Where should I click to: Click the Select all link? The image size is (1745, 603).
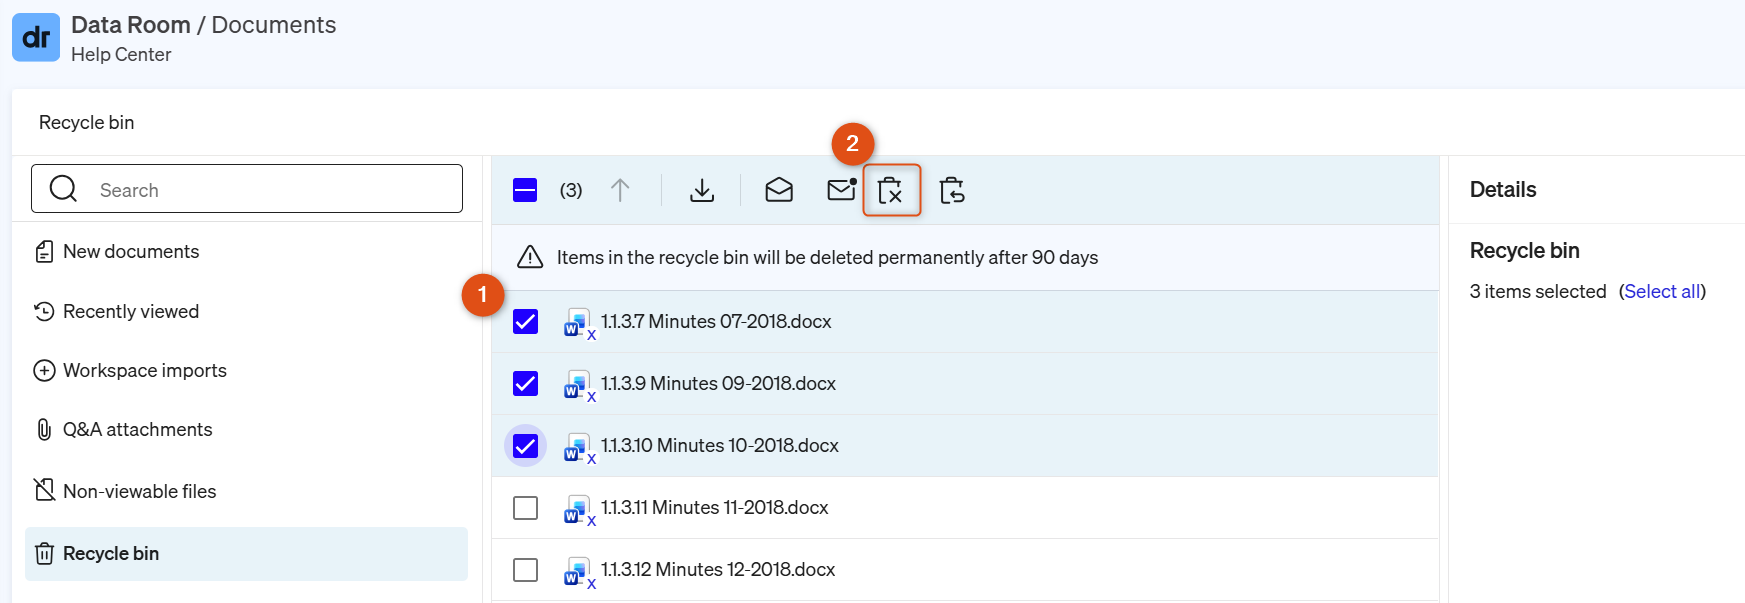coord(1662,291)
